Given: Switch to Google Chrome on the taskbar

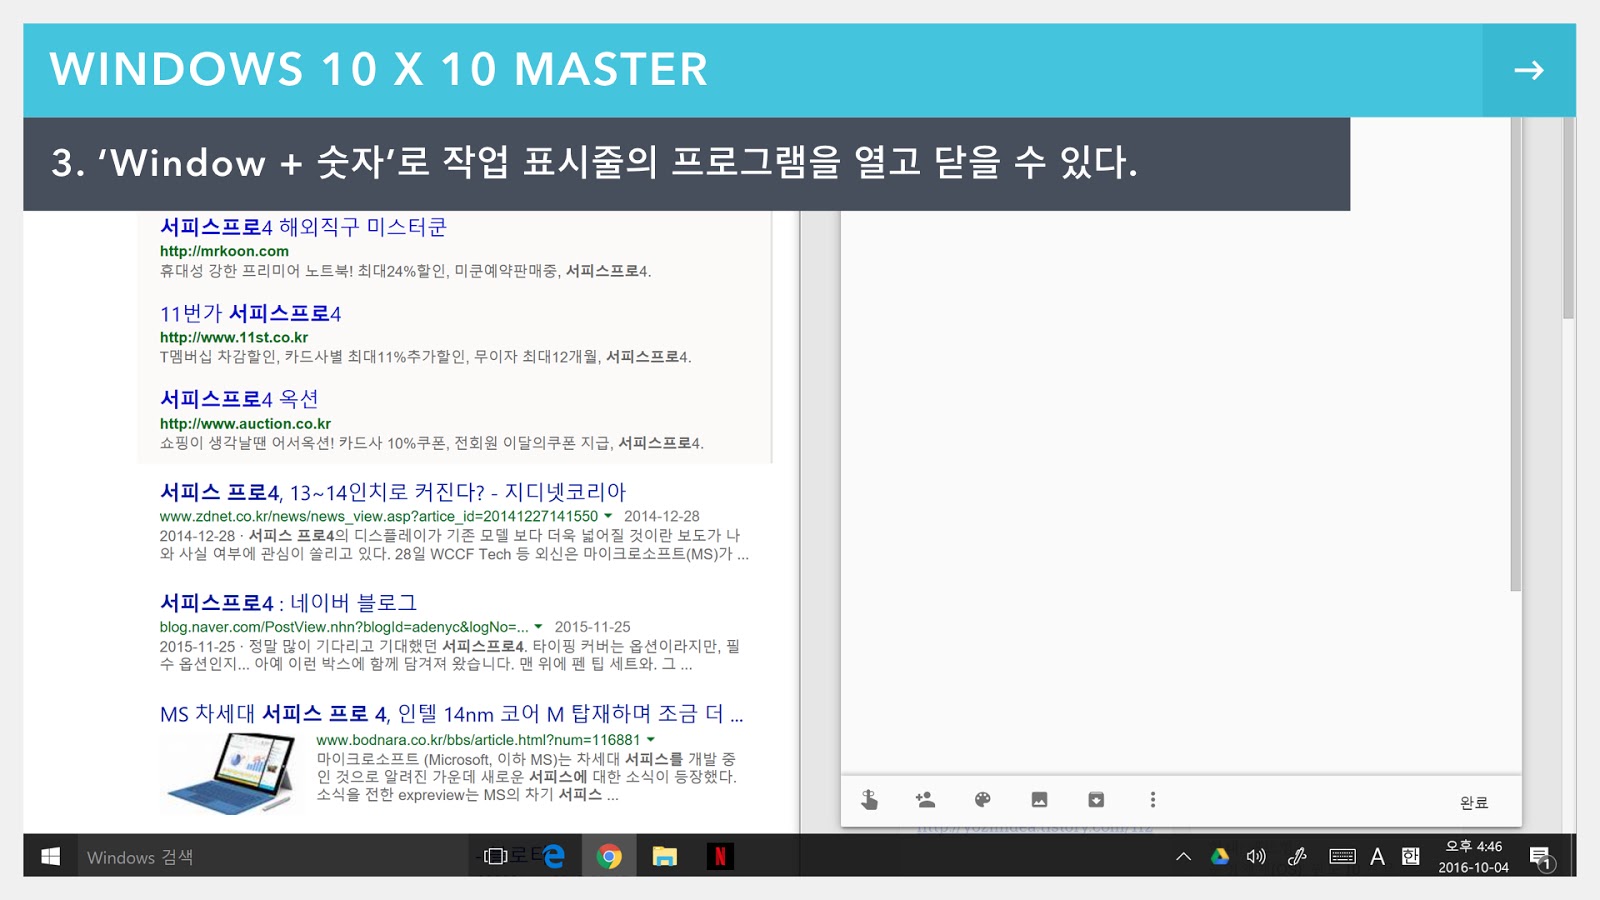Looking at the screenshot, I should (609, 856).
